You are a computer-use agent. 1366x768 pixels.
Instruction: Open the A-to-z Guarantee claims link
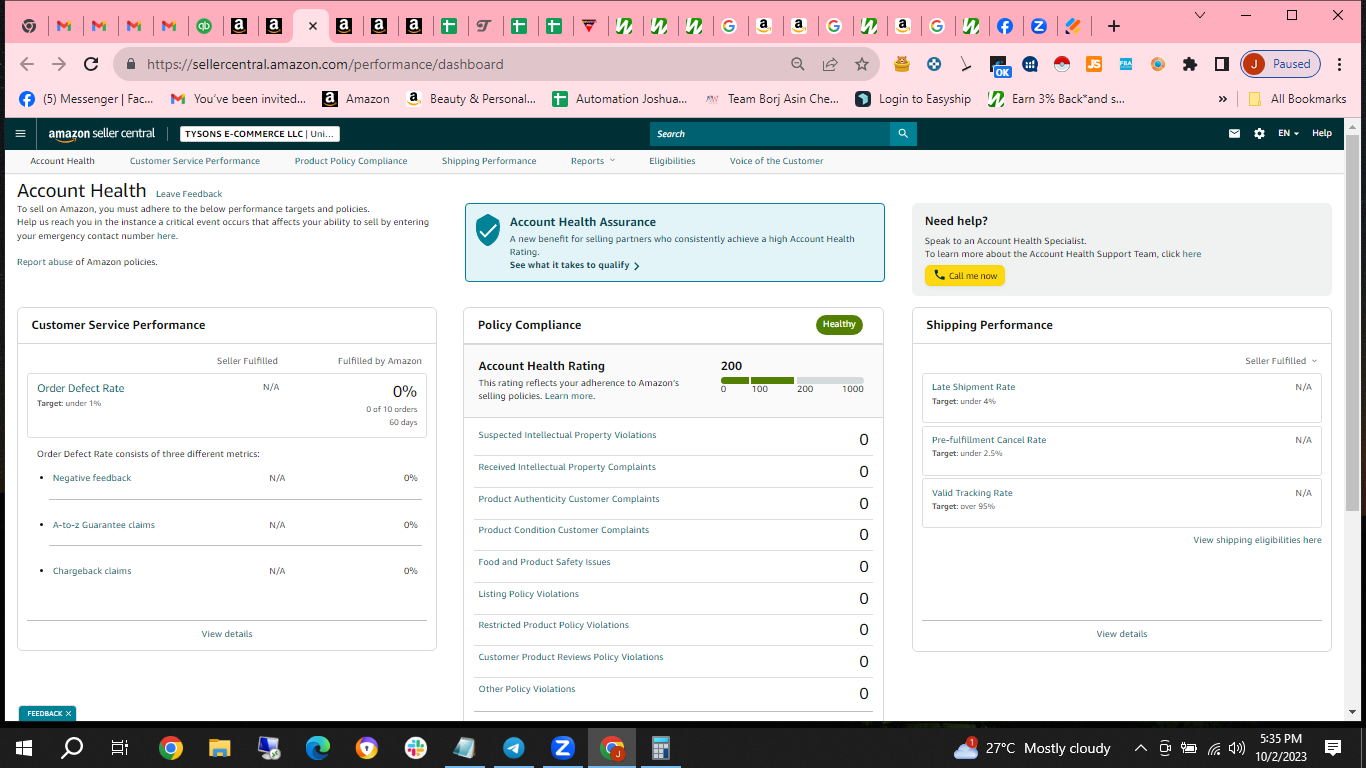[104, 525]
